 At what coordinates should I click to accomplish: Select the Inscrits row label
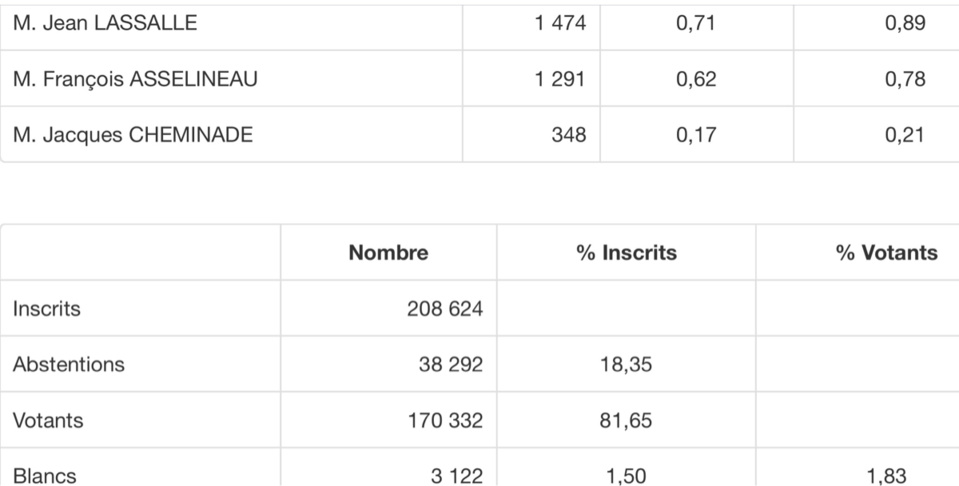coord(46,309)
